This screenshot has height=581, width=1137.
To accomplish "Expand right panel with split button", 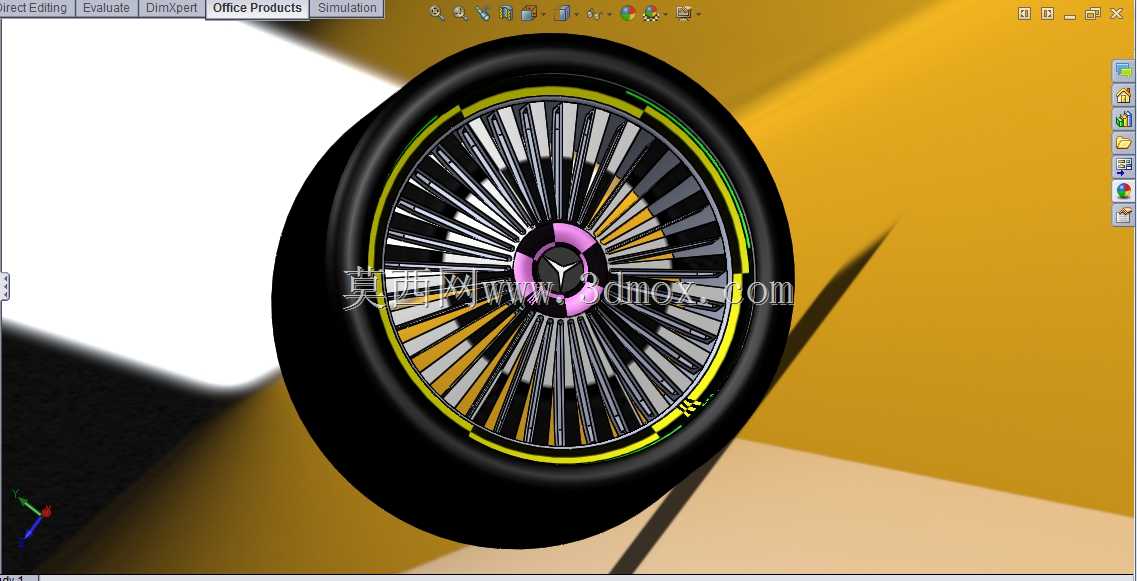I will 1047,14.
